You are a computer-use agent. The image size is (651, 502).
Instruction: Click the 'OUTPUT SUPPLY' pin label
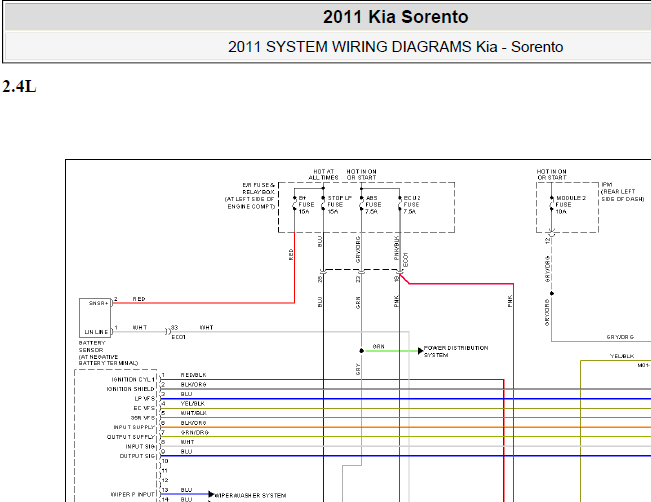(130, 437)
